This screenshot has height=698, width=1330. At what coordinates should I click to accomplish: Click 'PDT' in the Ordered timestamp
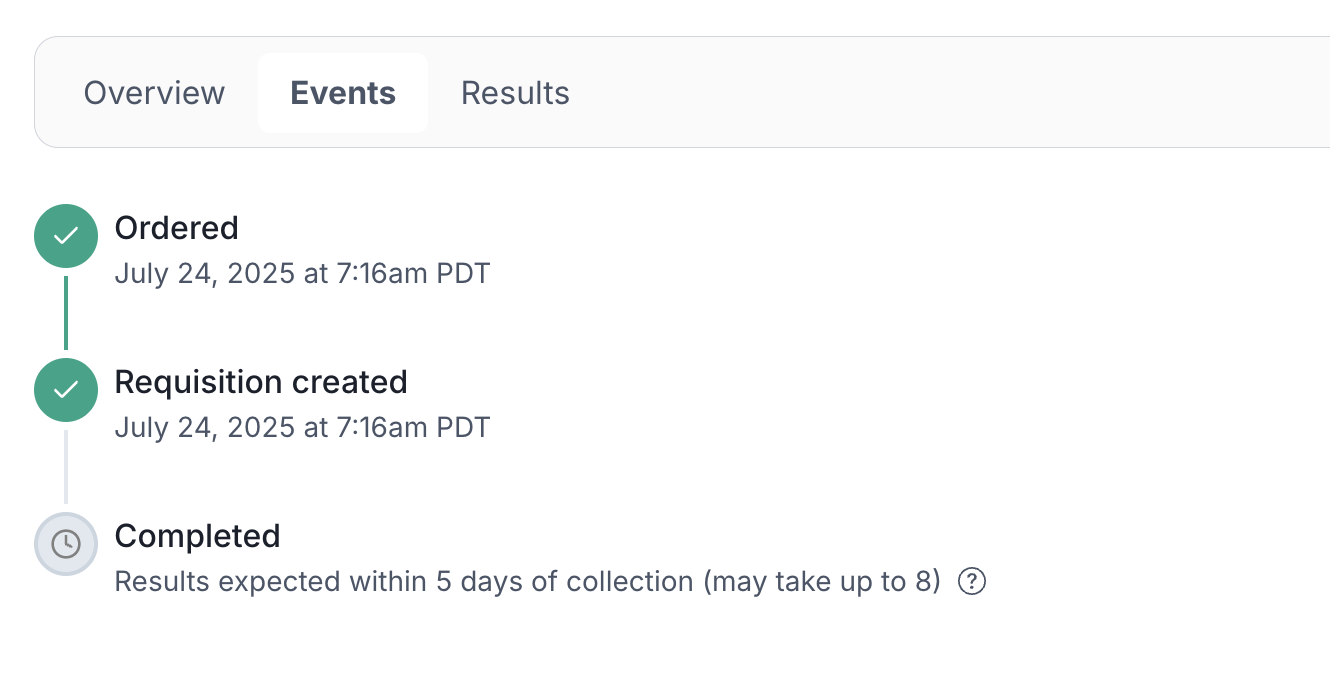coord(463,273)
